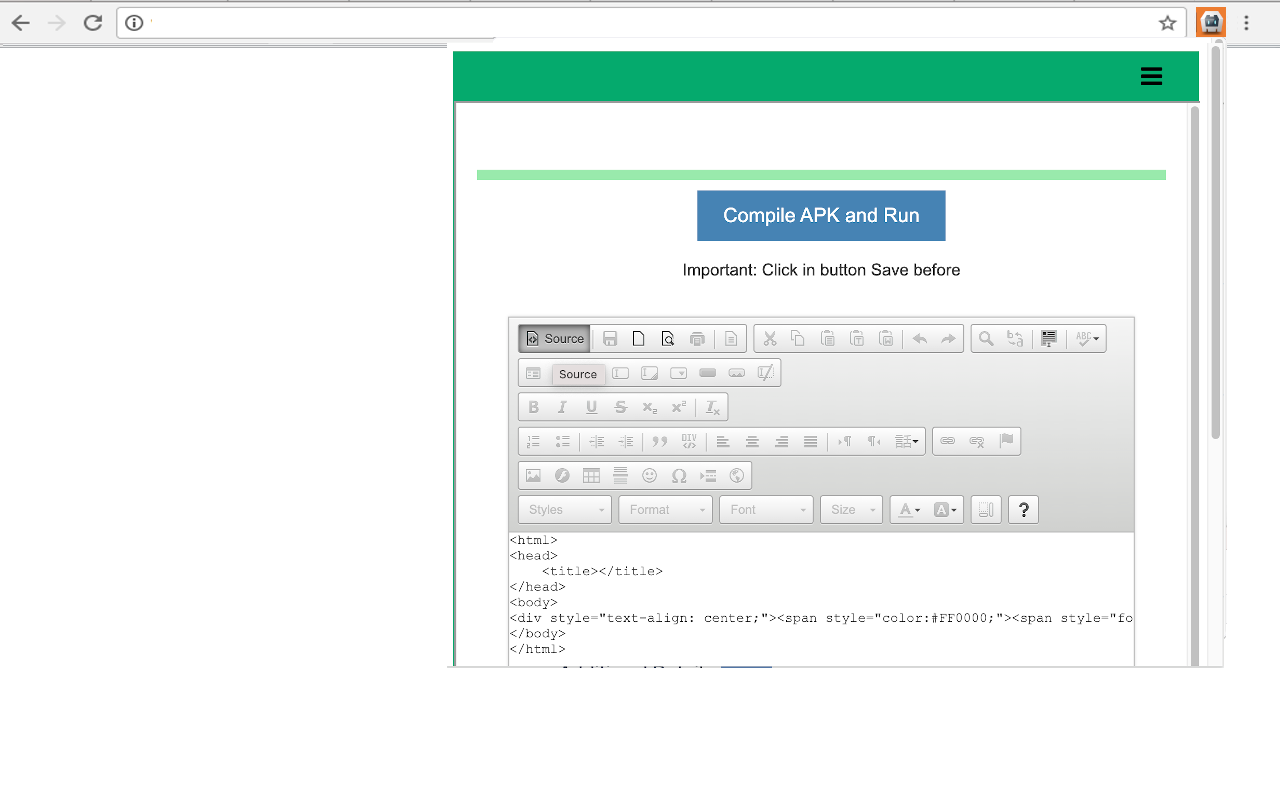Viewport: 1280px width, 800px height.
Task: Click Insert Horizontal Line icon
Action: coord(621,476)
